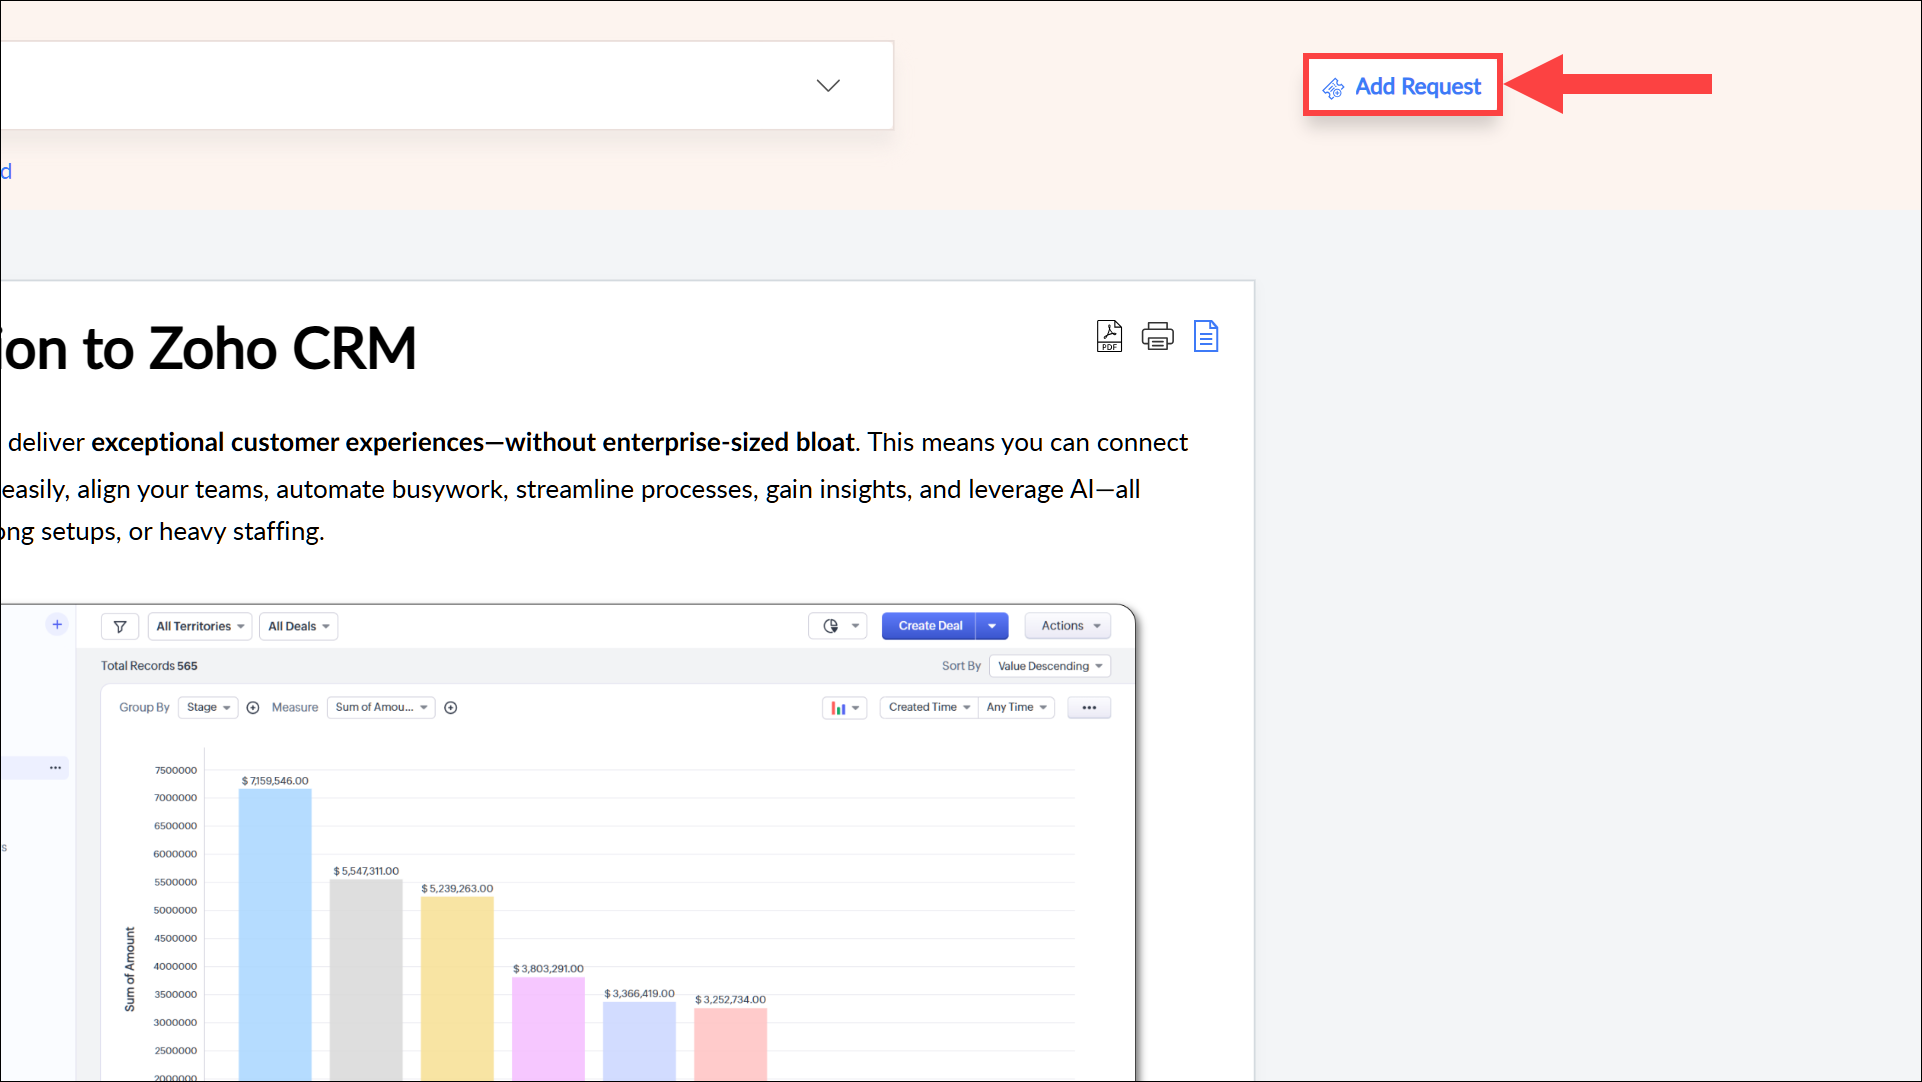Click the plus icon in the left sidebar
This screenshot has width=1922, height=1082.
point(57,625)
